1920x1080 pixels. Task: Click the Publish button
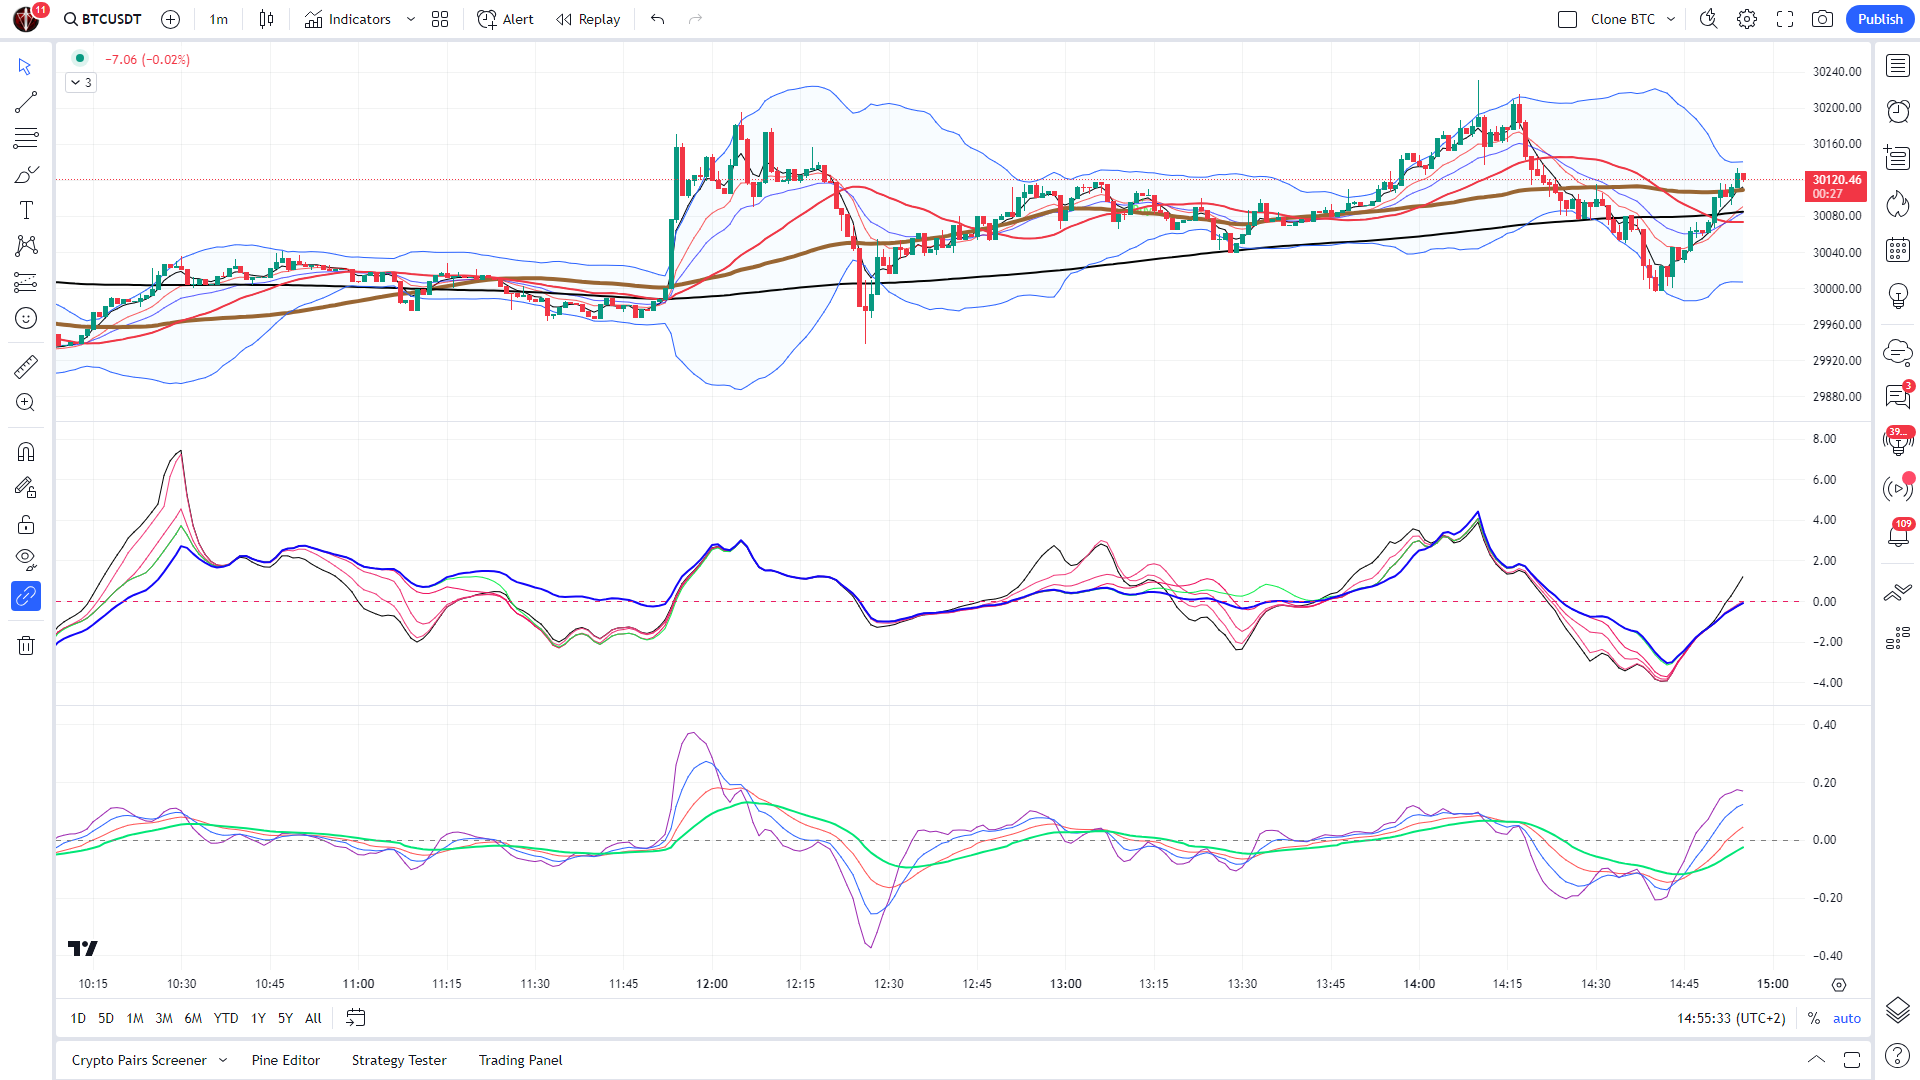[1880, 19]
